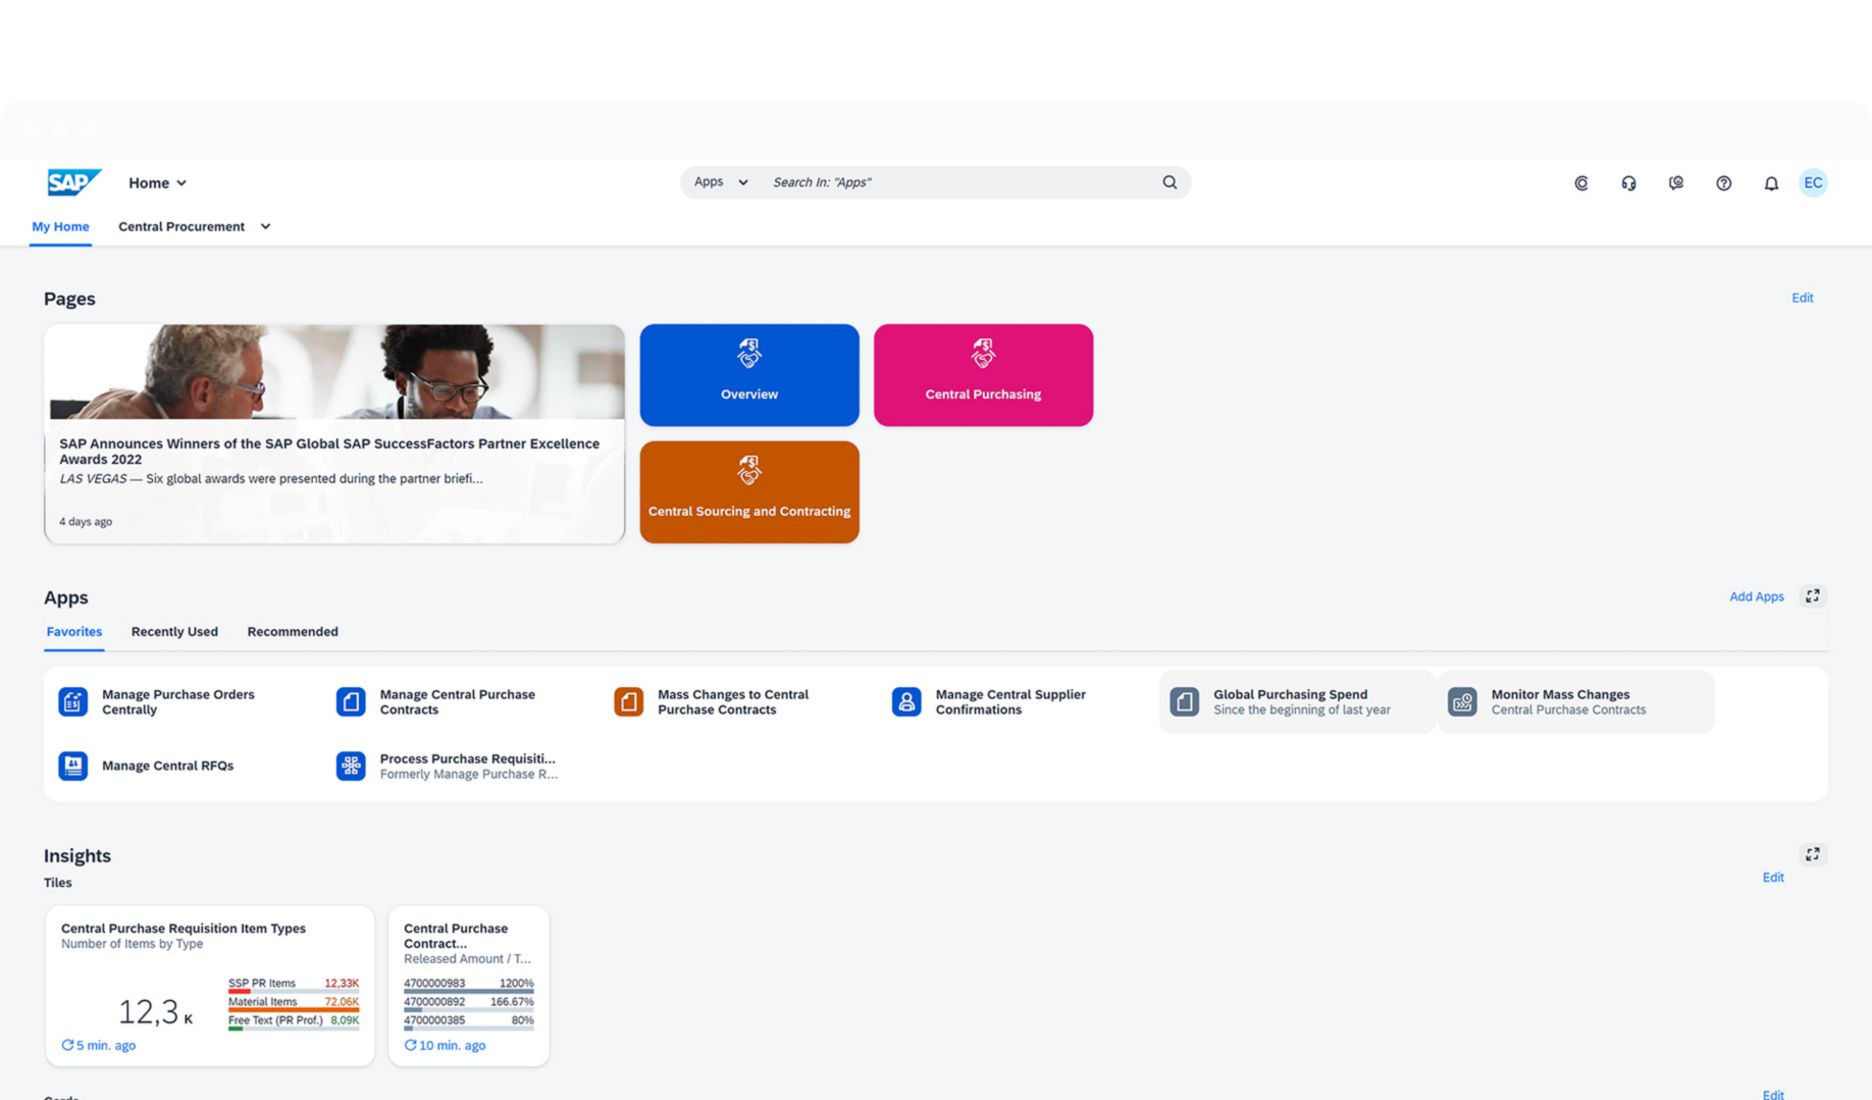
Task: Click the Edit link for Pages
Action: point(1802,298)
